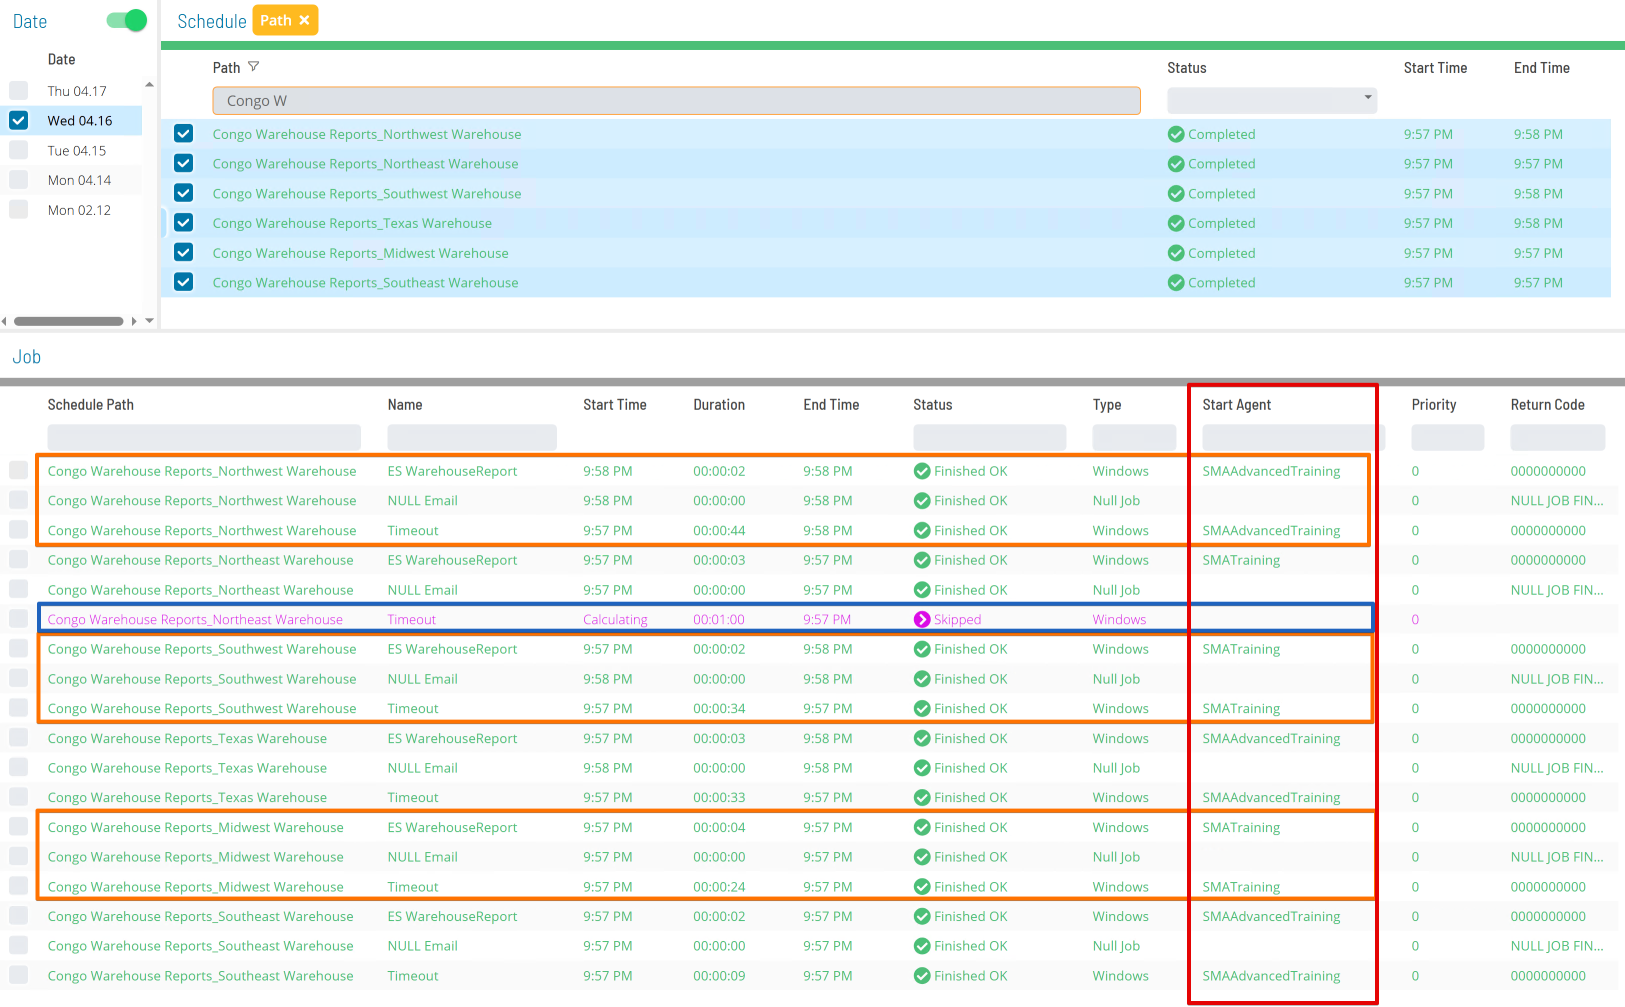Uncheck the Wed 04.16 date checkbox

click(18, 120)
